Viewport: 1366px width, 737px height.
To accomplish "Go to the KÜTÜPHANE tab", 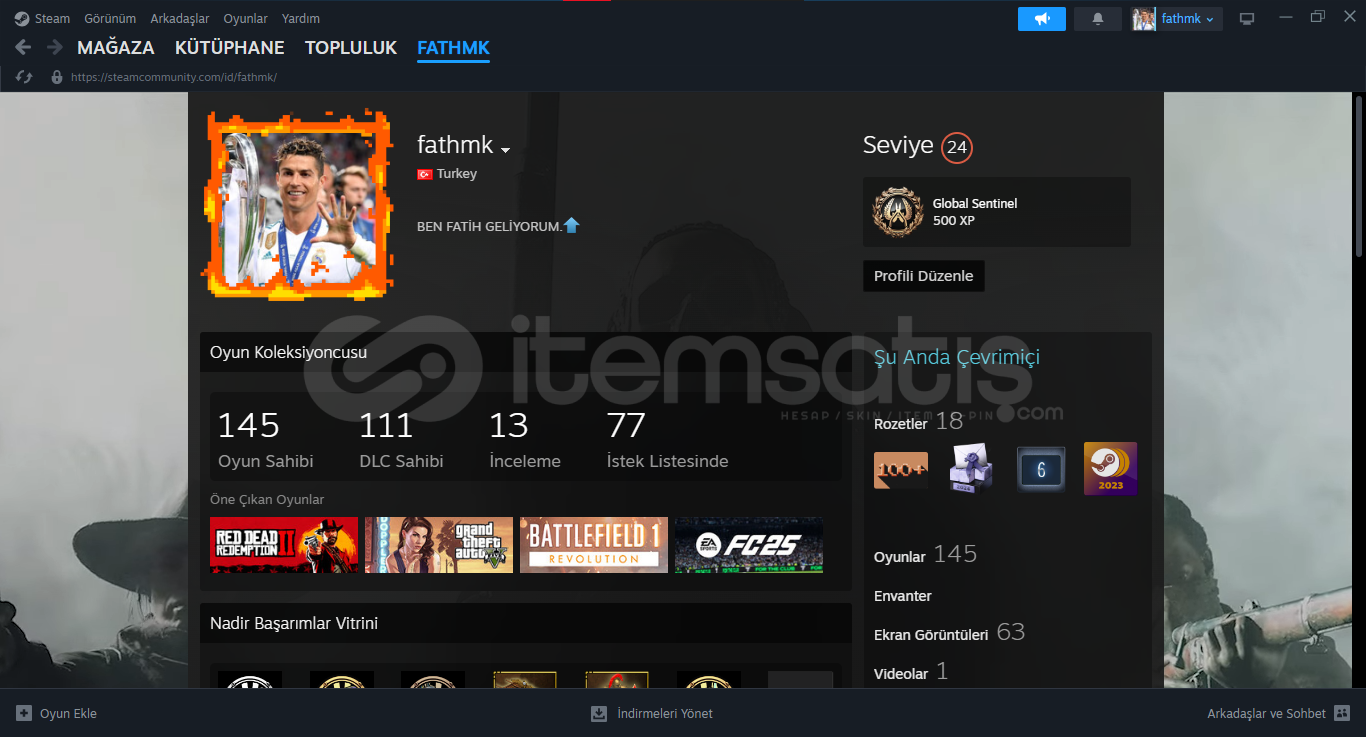I will coord(229,48).
